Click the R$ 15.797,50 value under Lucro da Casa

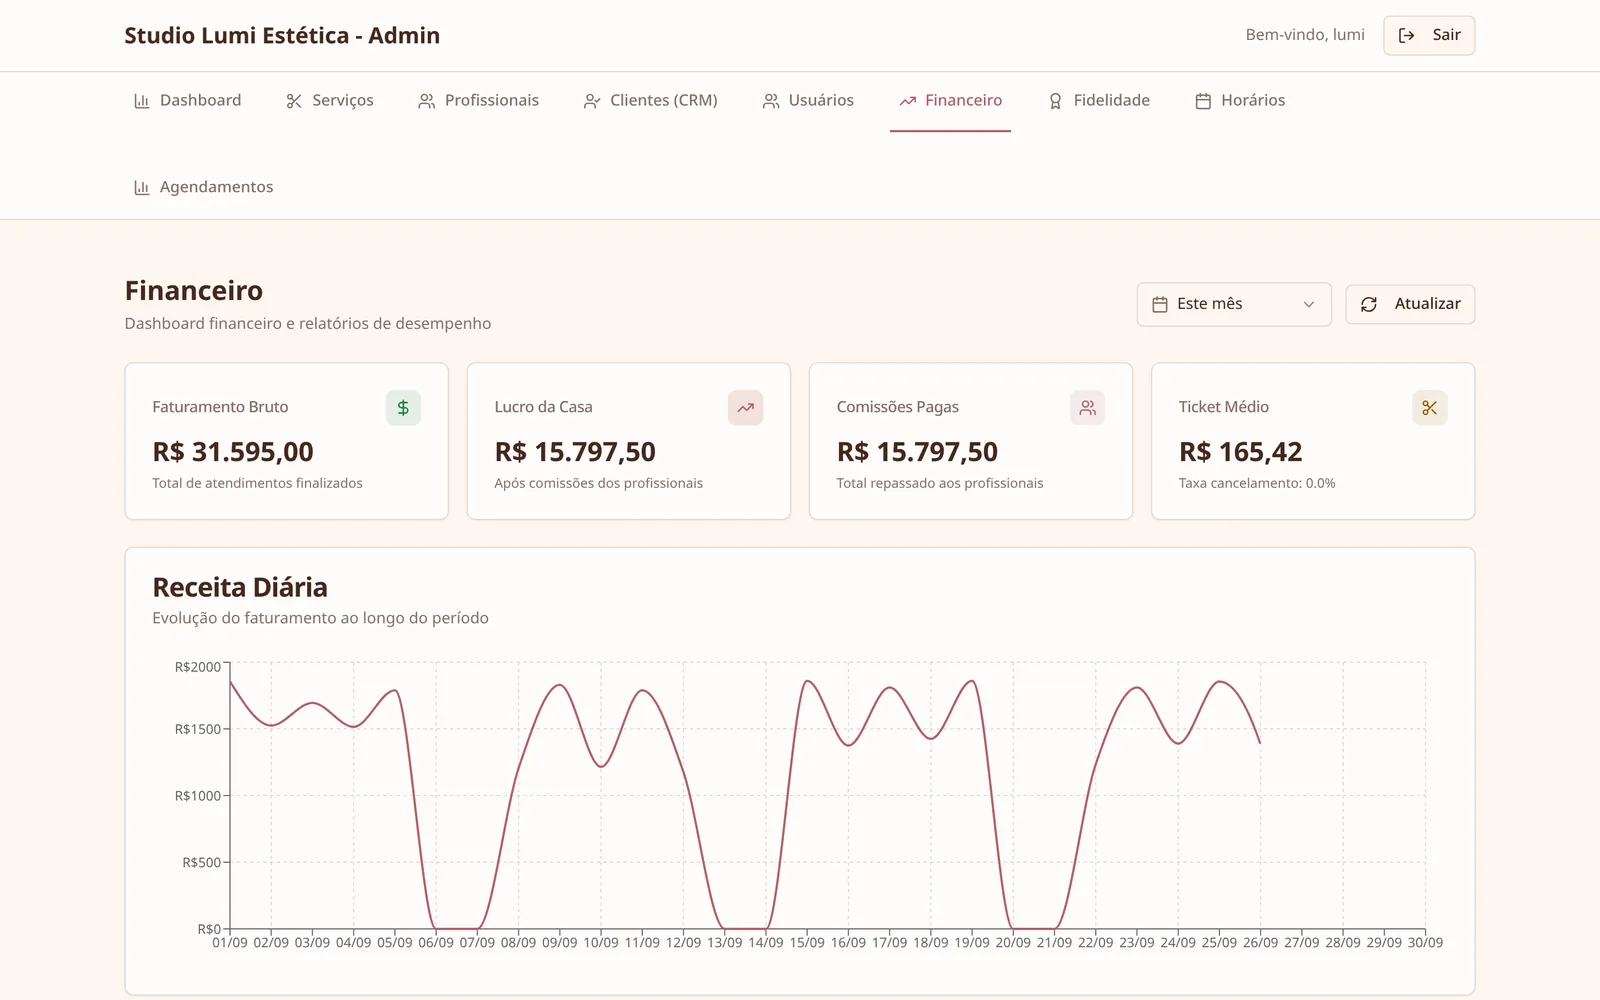coord(575,452)
